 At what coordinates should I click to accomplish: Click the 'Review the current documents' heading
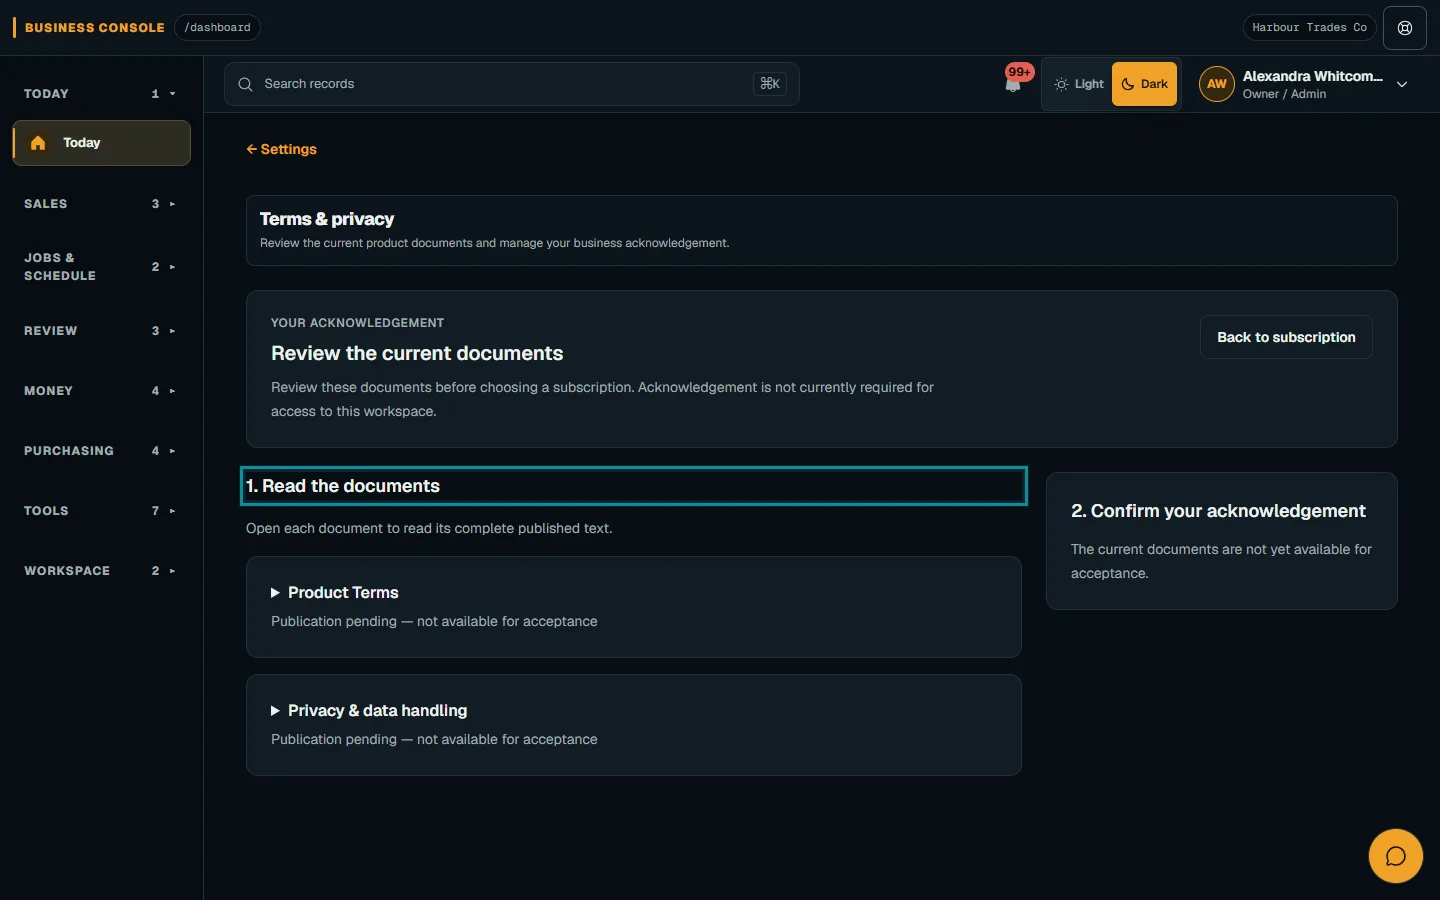point(417,353)
